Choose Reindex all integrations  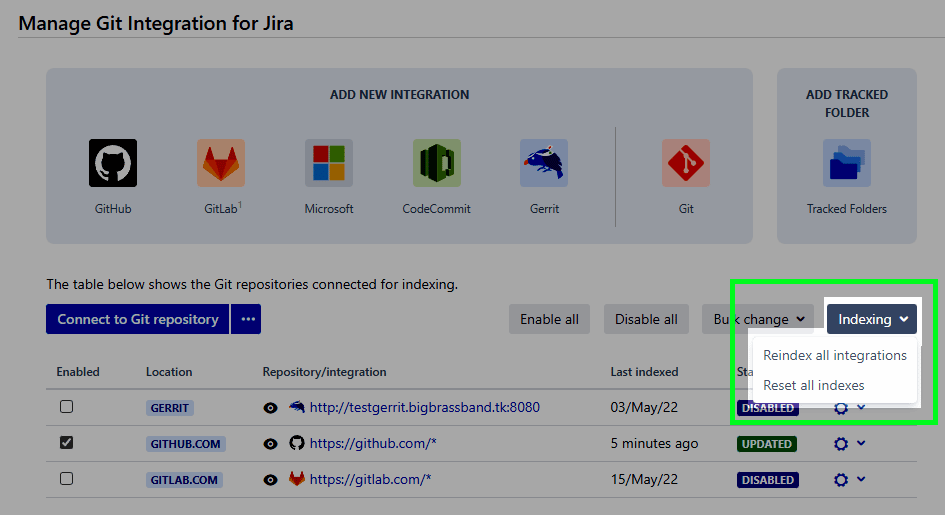tap(835, 355)
